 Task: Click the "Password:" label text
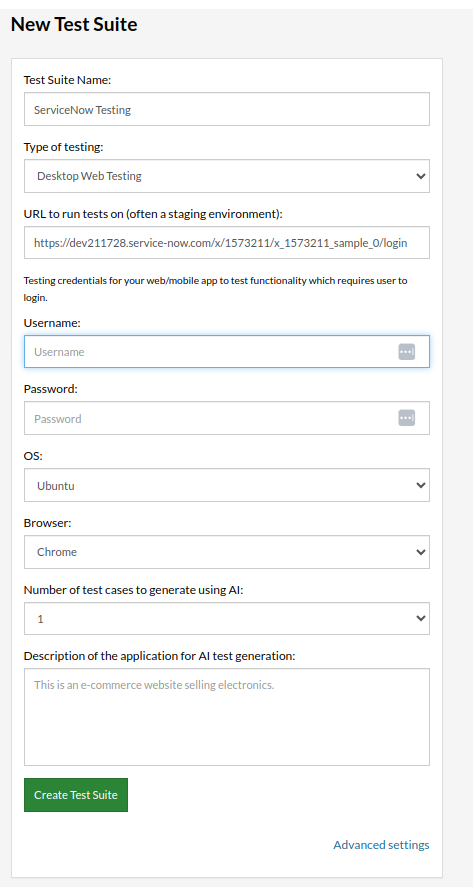(50, 389)
